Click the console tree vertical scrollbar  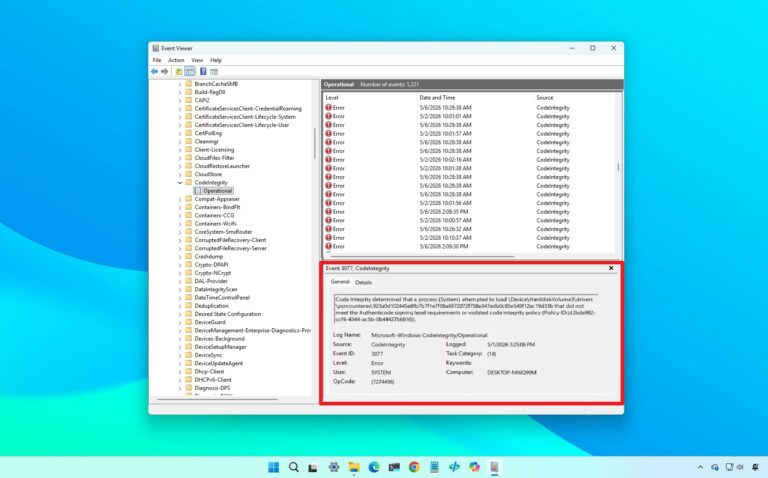pyautogui.click(x=314, y=143)
